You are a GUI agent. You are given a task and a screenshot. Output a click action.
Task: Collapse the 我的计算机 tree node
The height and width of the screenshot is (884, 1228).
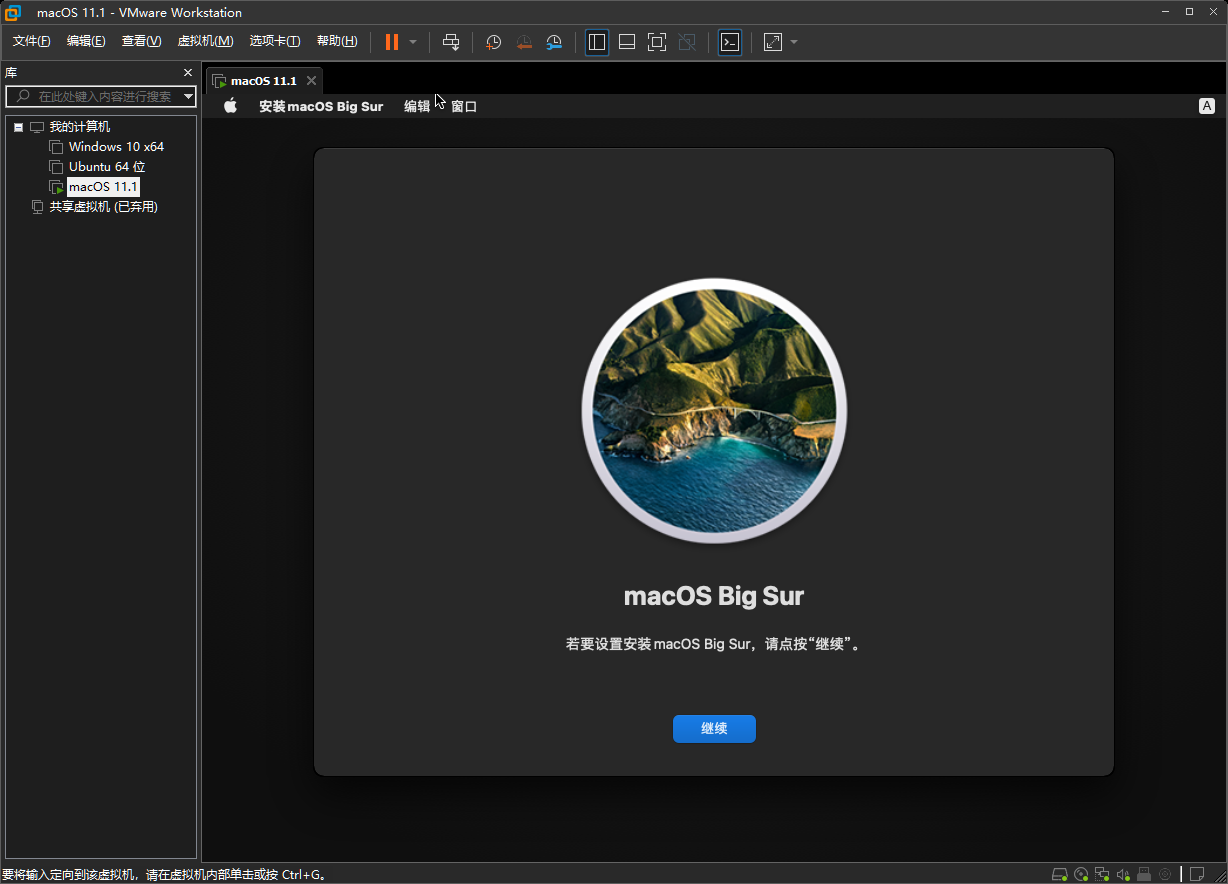click(x=19, y=127)
